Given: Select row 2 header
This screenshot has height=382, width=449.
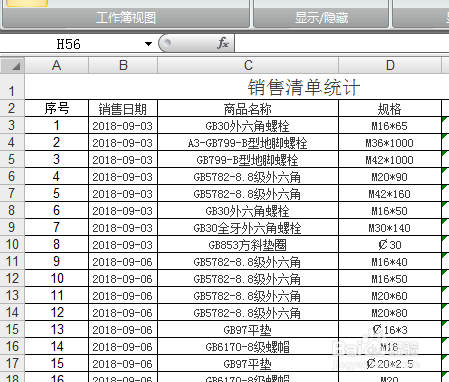Looking at the screenshot, I should (12, 108).
